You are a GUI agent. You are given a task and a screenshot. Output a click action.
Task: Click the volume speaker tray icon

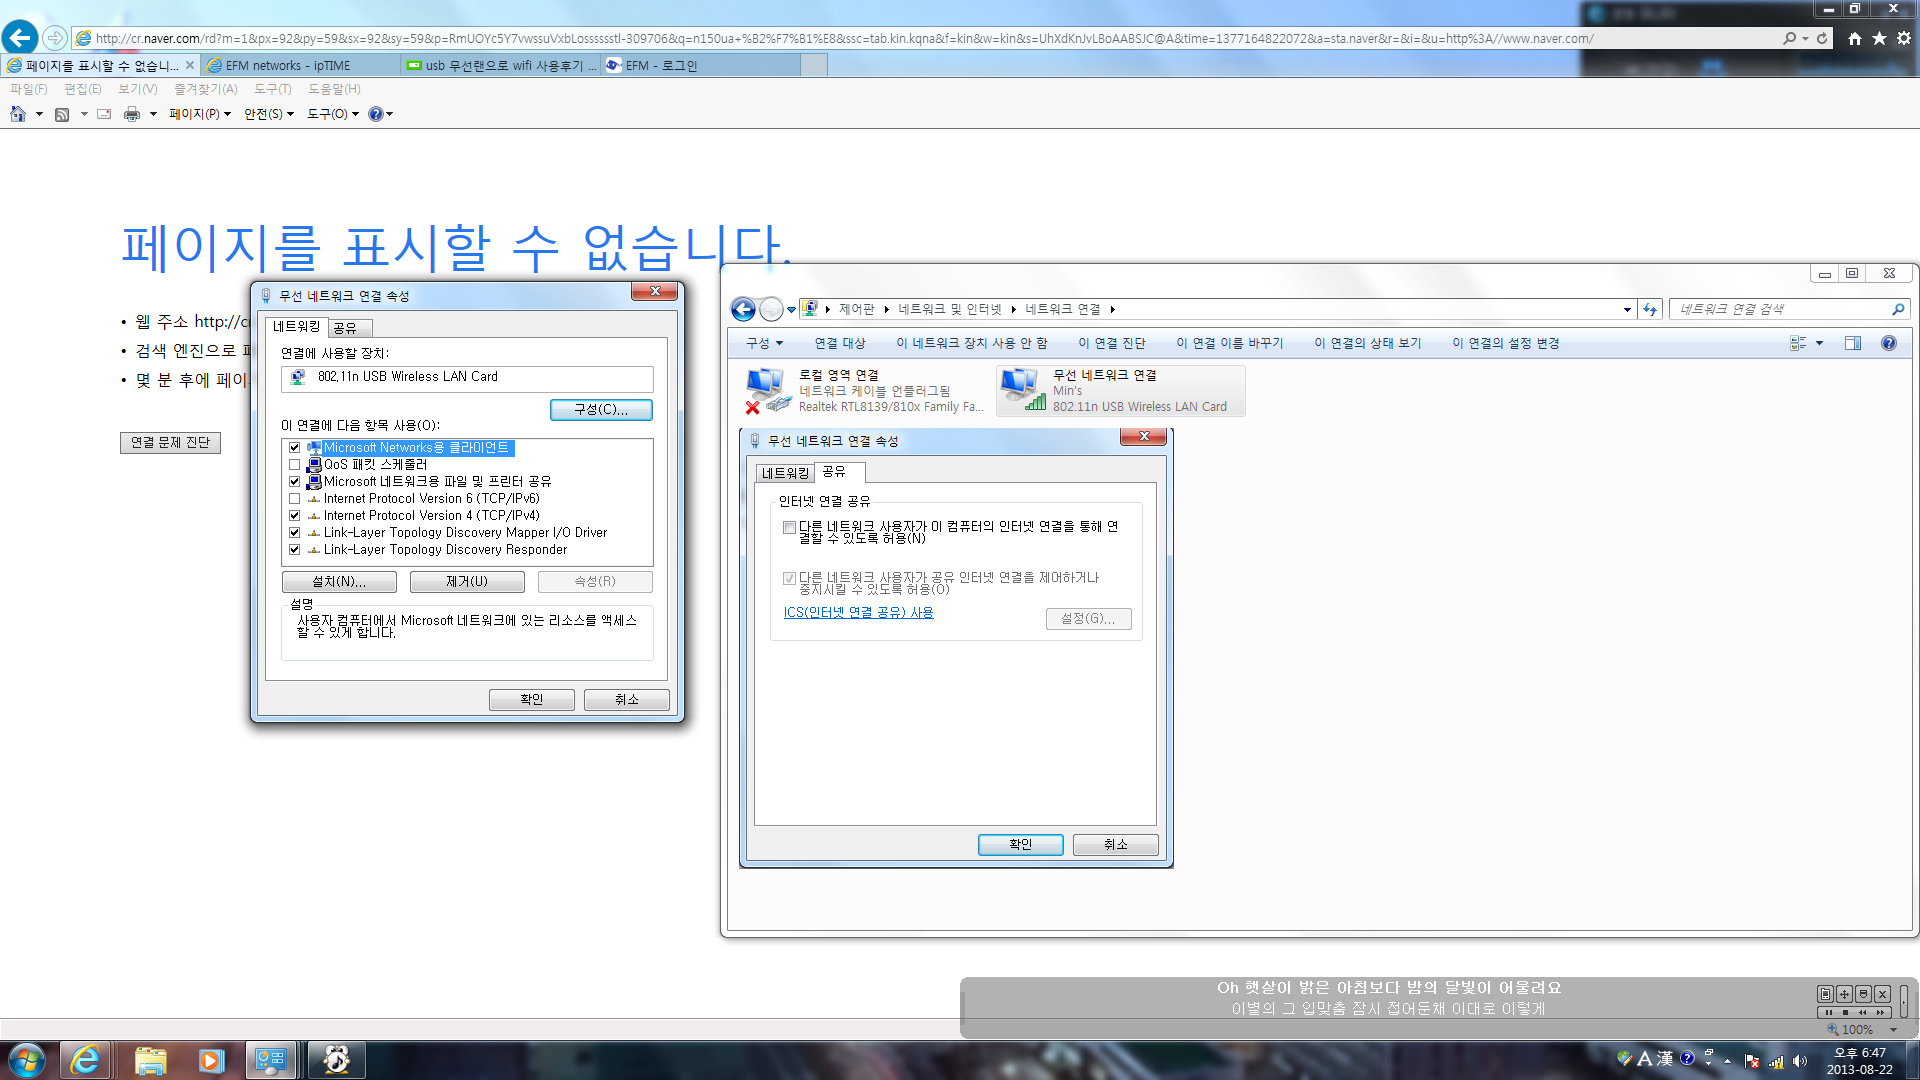[1800, 1061]
